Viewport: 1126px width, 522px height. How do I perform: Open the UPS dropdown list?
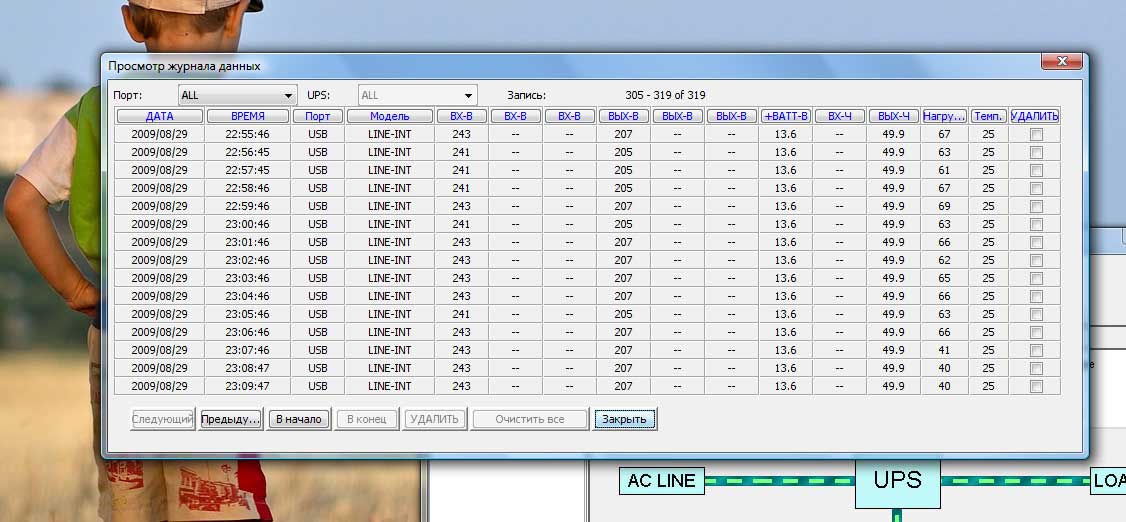tap(418, 95)
